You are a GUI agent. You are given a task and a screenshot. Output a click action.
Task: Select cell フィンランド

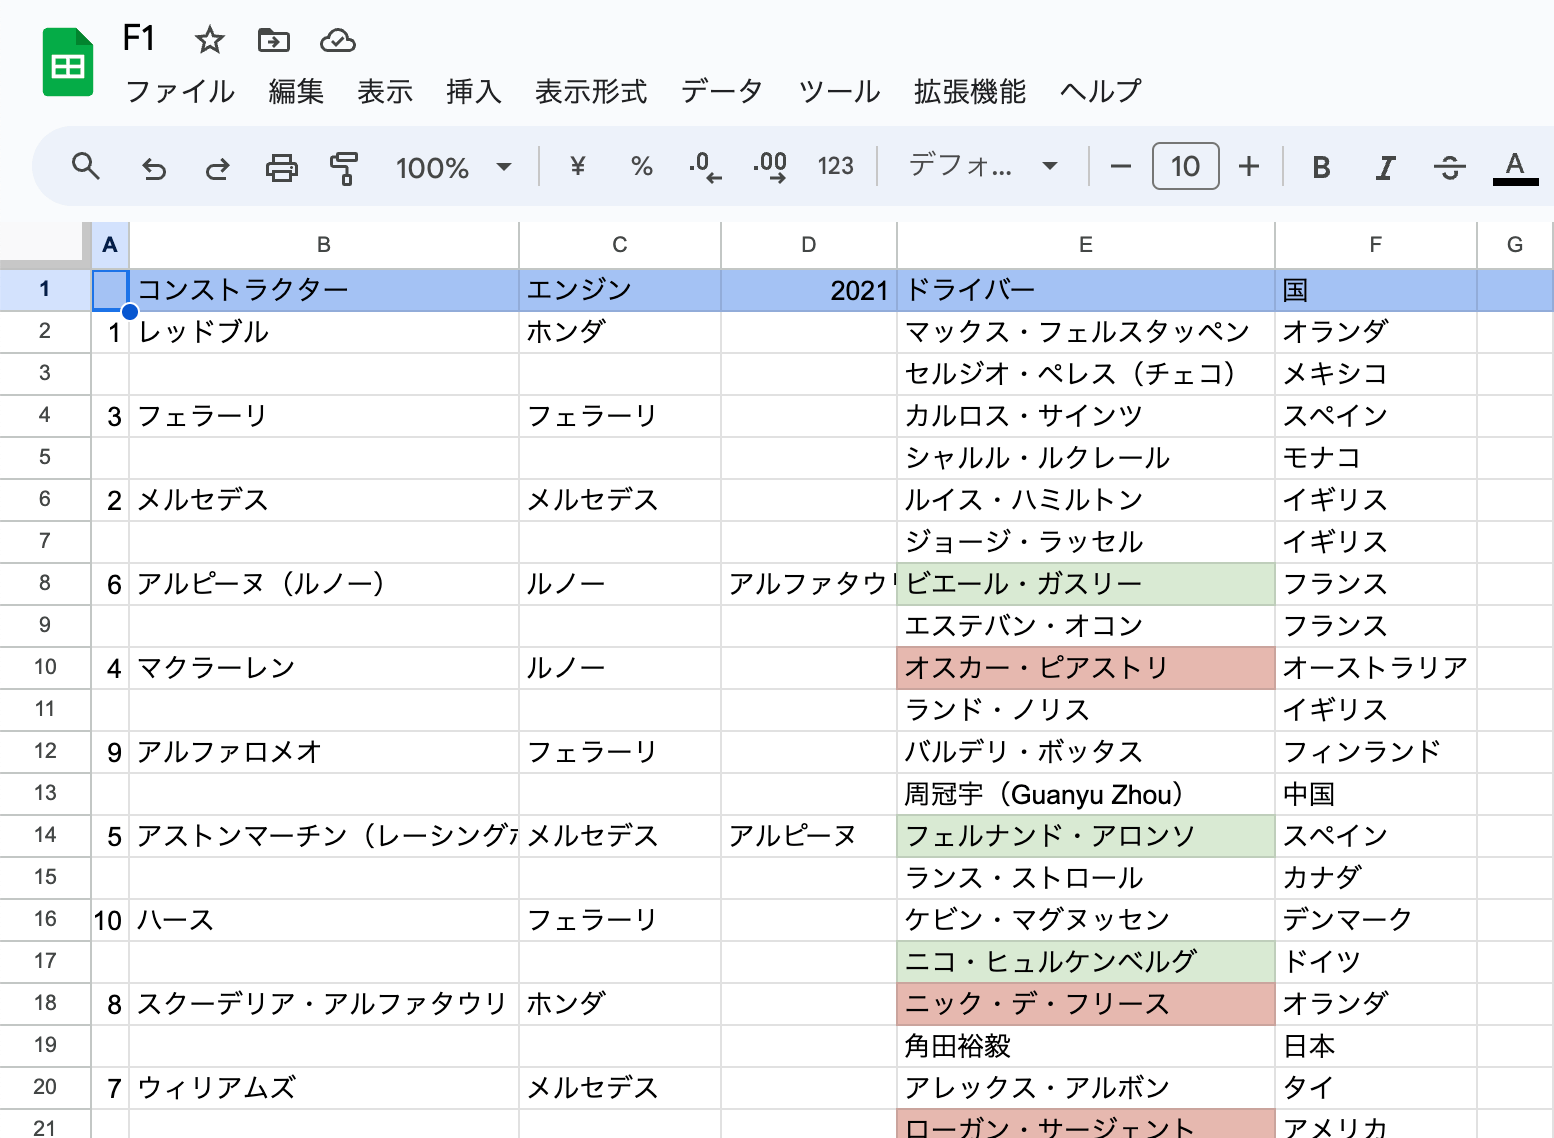click(x=1376, y=752)
